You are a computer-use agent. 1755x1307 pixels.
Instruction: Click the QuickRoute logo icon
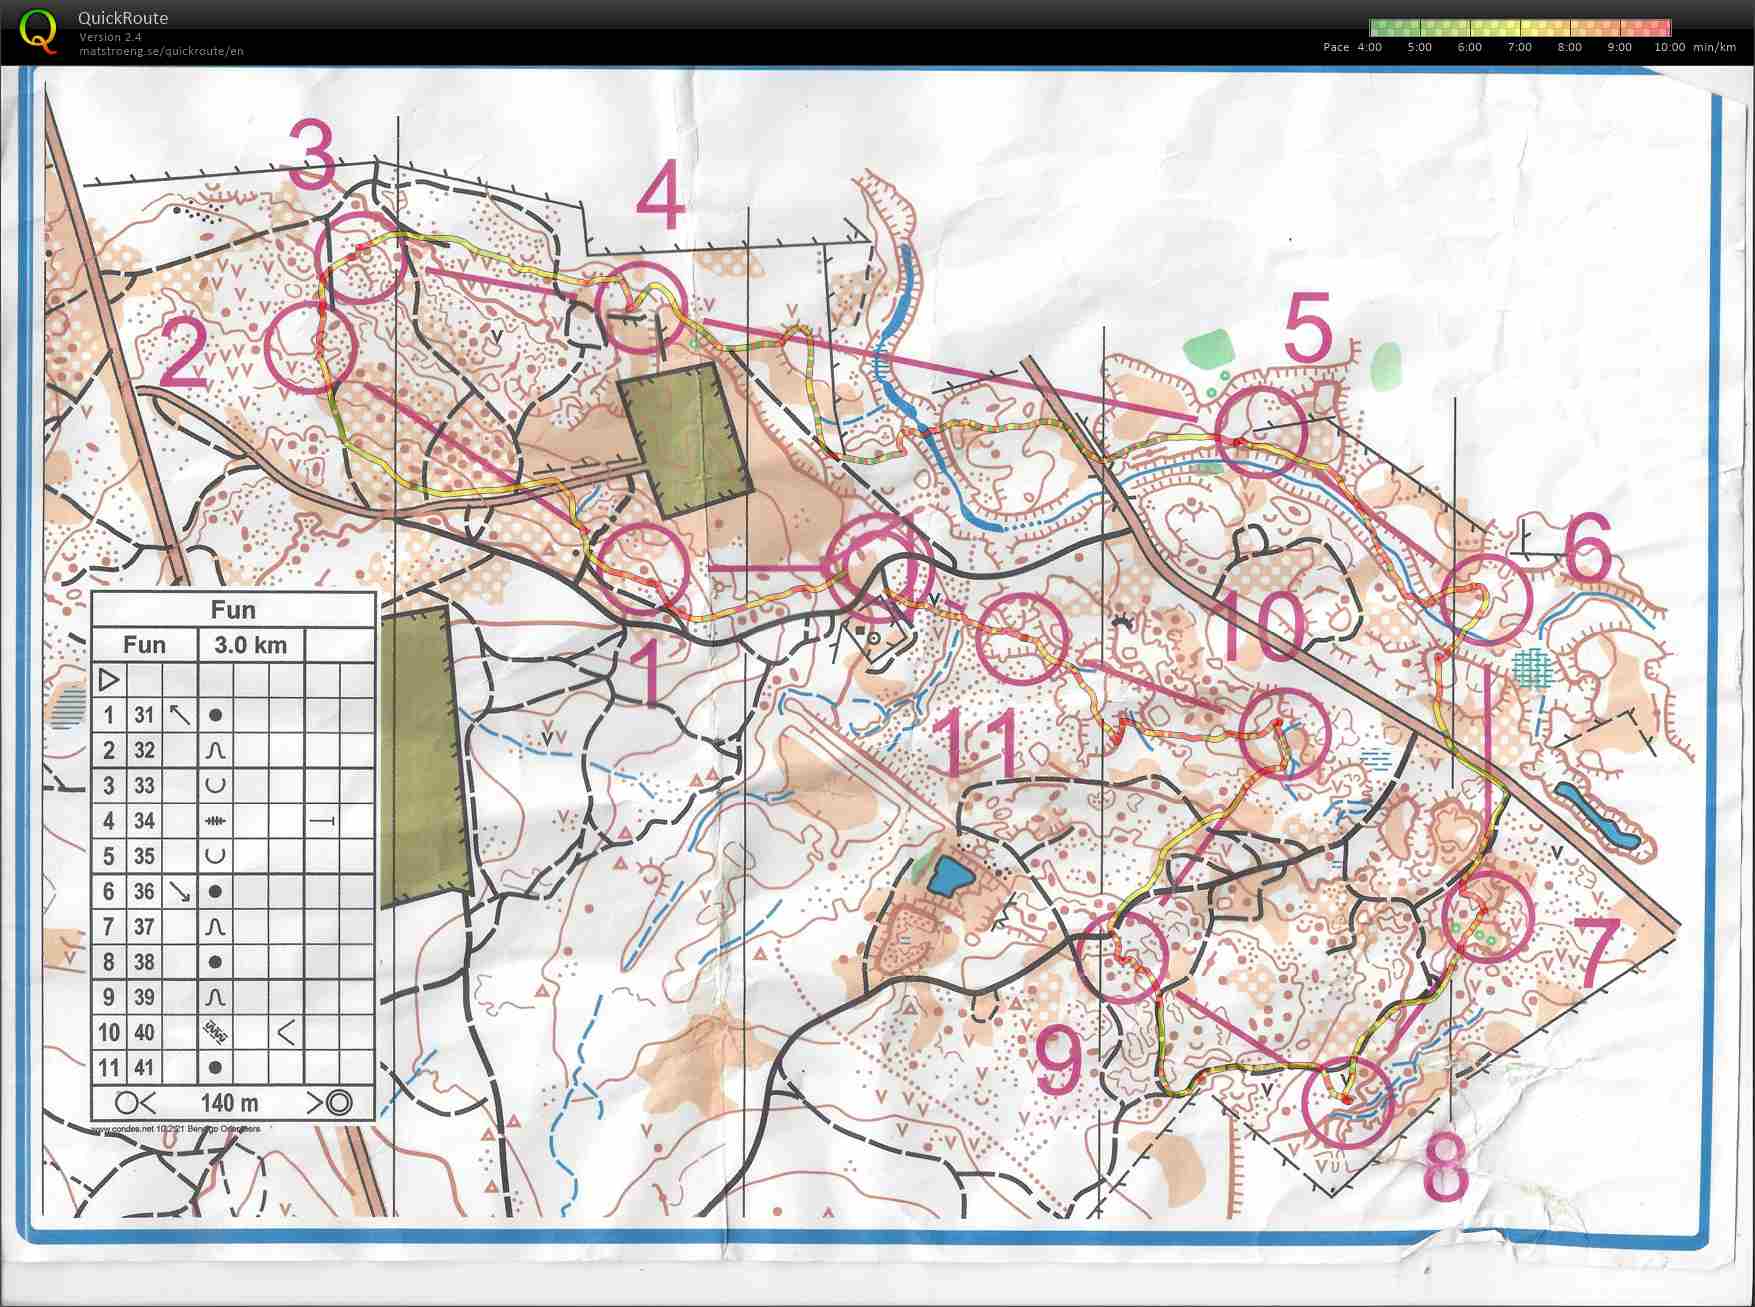[38, 30]
